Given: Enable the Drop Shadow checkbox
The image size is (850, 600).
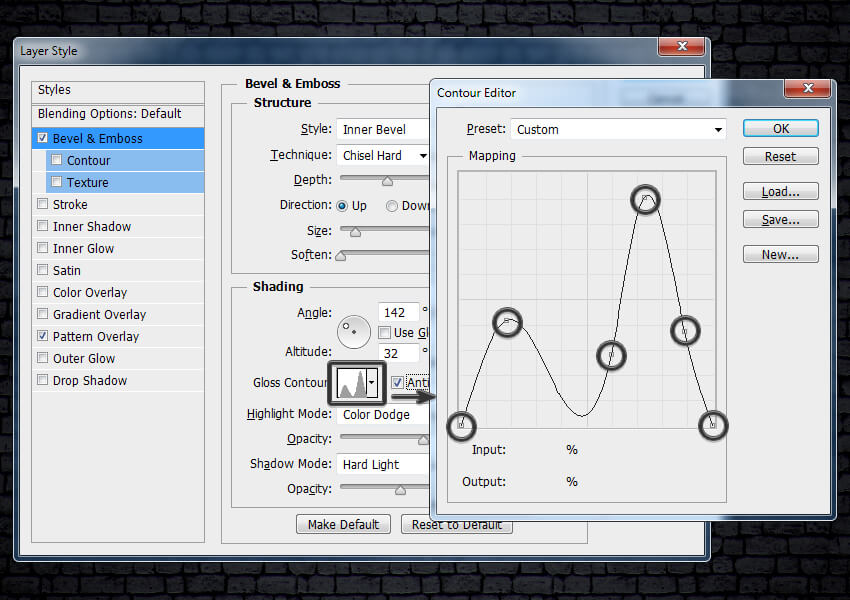Looking at the screenshot, I should (42, 381).
